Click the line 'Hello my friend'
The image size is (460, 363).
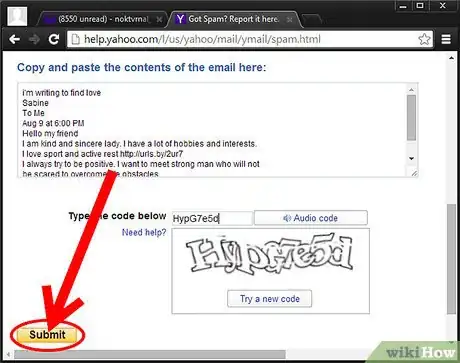click(x=50, y=134)
